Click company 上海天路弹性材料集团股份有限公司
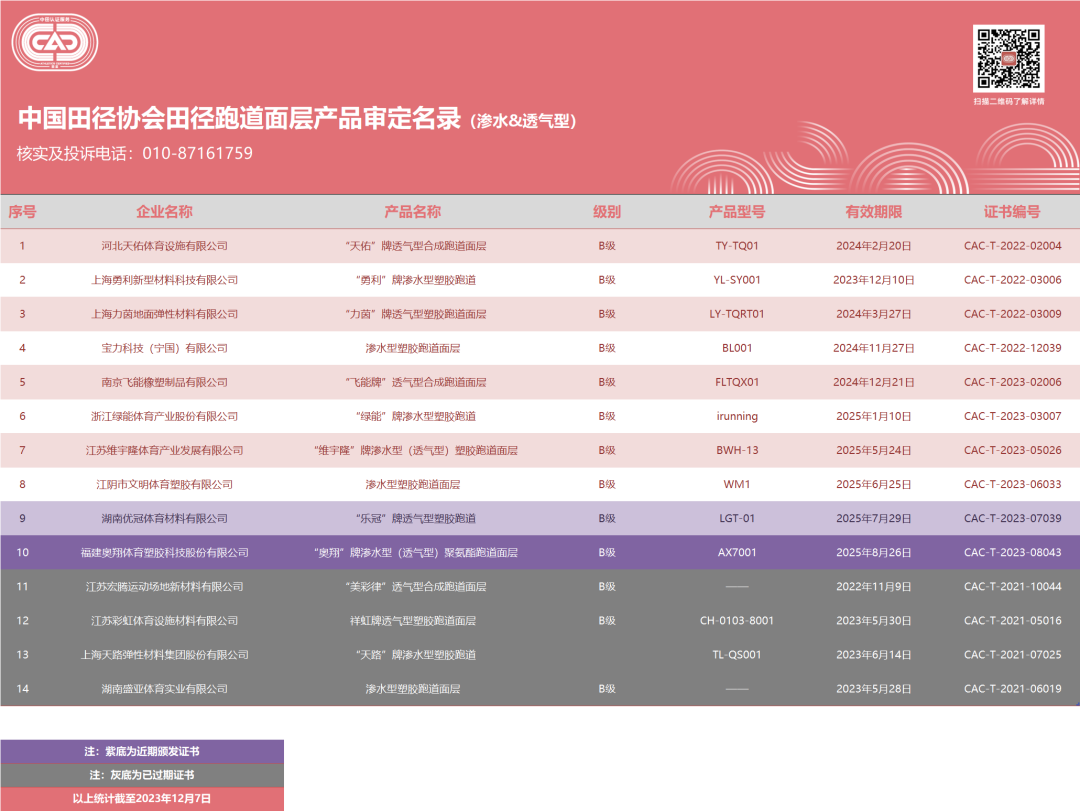The image size is (1080, 811). 164,655
